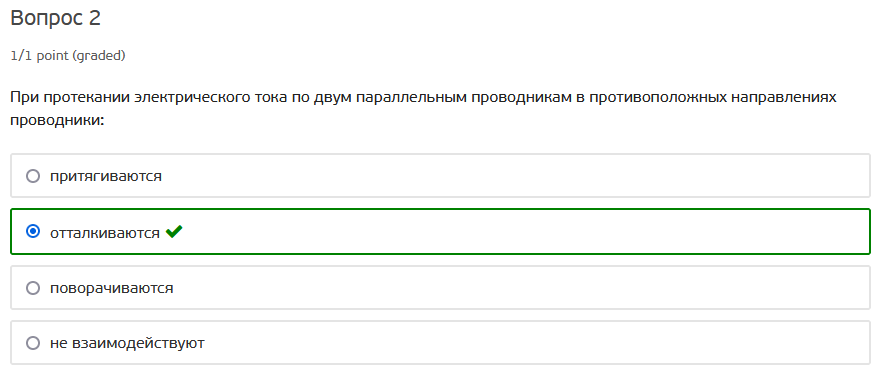886x377 pixels.
Task: Click empty area of не взаимодействуют option box
Action: pyautogui.click(x=509, y=343)
